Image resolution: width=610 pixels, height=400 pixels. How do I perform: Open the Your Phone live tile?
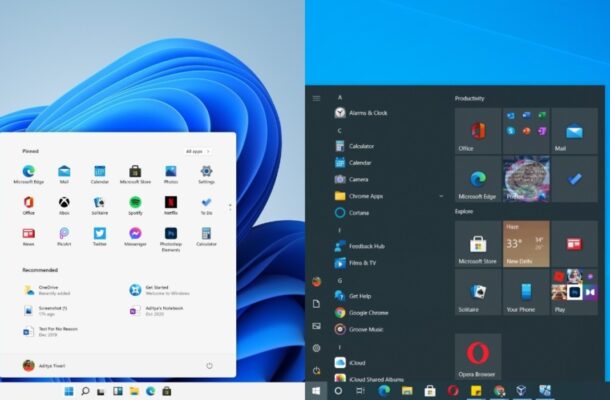click(x=526, y=292)
